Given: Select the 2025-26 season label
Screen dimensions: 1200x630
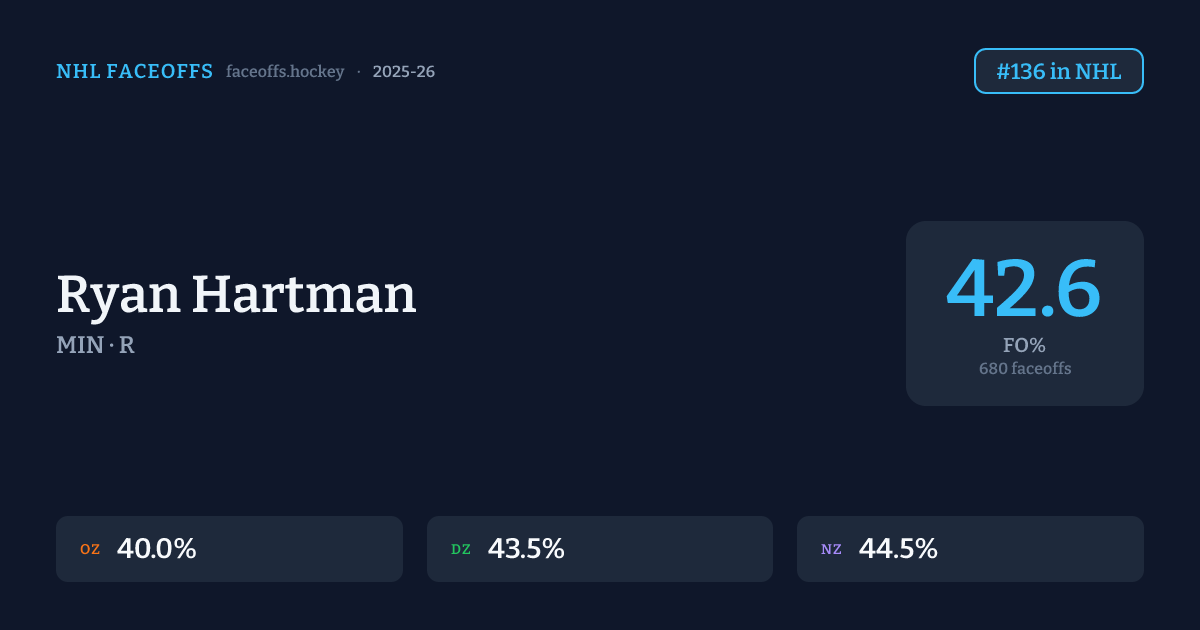Looking at the screenshot, I should (x=403, y=72).
